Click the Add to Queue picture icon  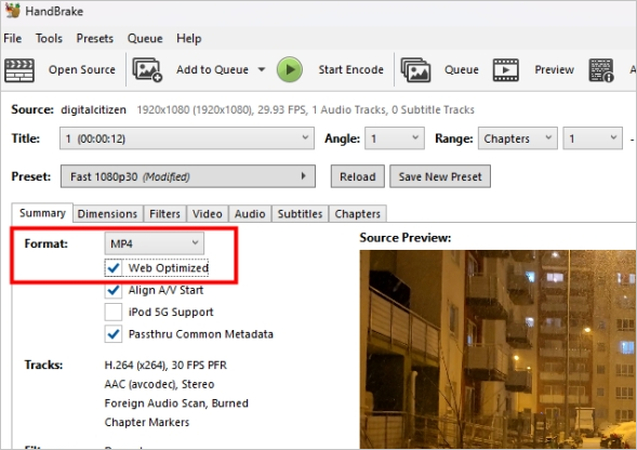point(147,70)
